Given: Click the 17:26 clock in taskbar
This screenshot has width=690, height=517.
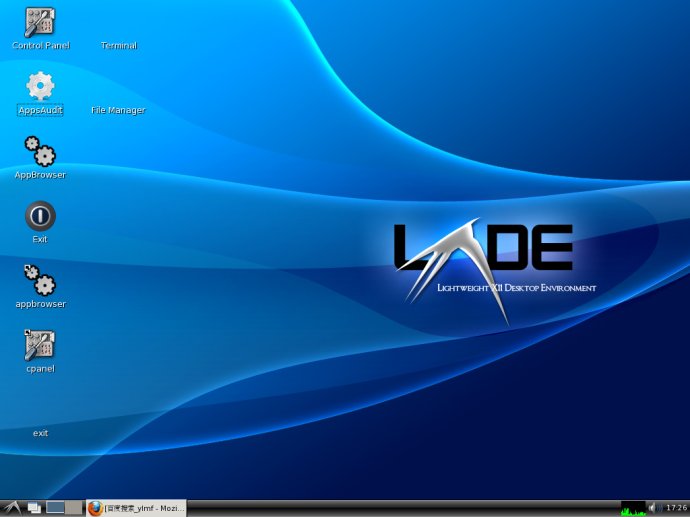Looking at the screenshot, I should [x=677, y=508].
